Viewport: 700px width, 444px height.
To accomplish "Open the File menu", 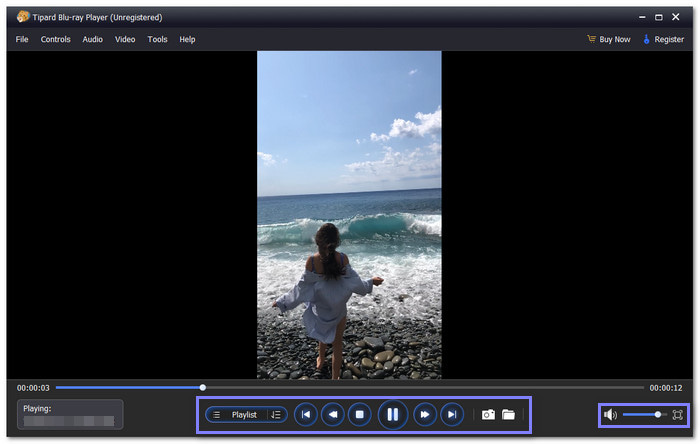I will [x=22, y=39].
